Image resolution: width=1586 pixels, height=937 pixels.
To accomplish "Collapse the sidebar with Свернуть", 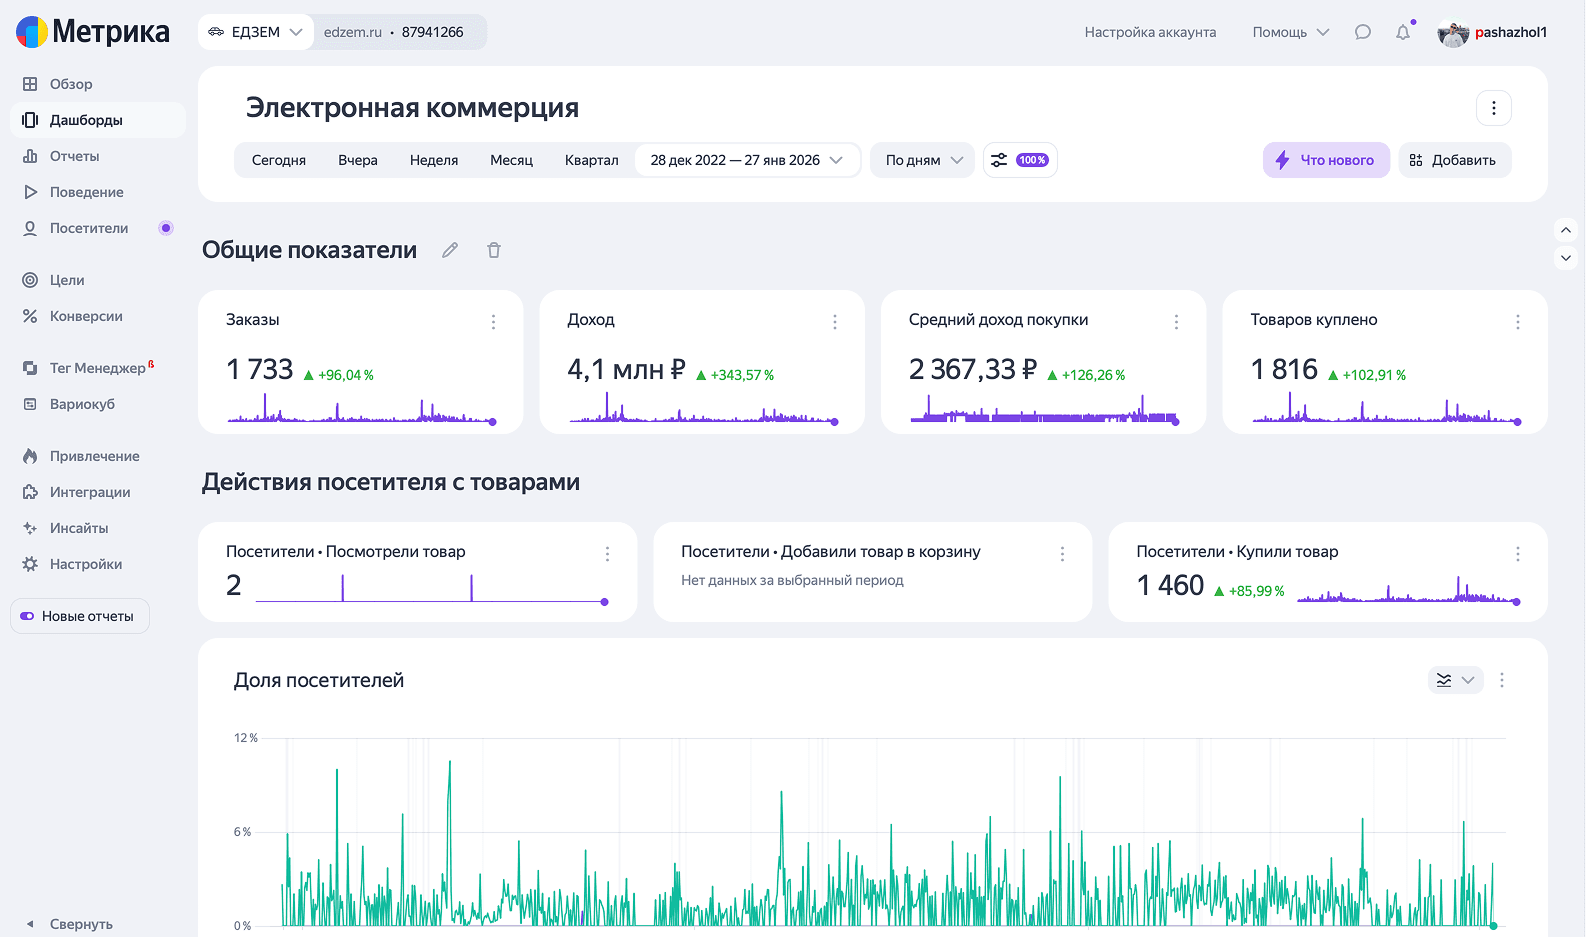I will coord(70,924).
